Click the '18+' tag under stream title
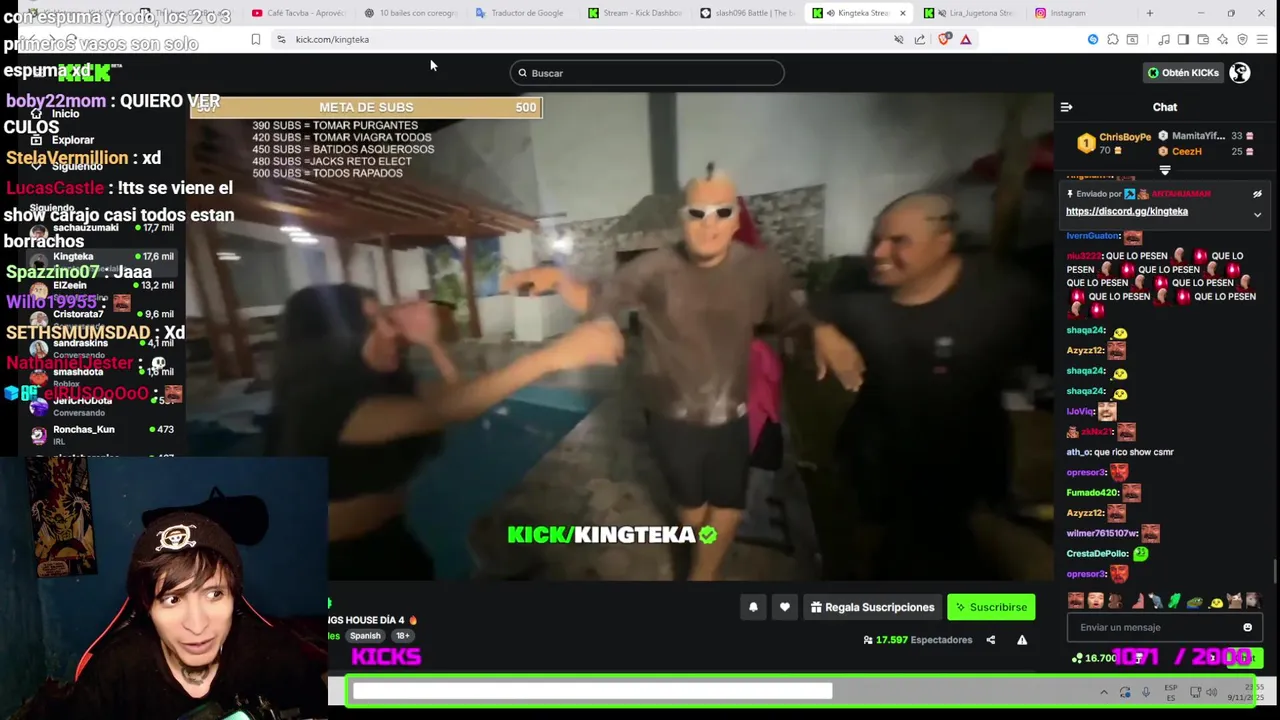The width and height of the screenshot is (1280, 720). (402, 636)
